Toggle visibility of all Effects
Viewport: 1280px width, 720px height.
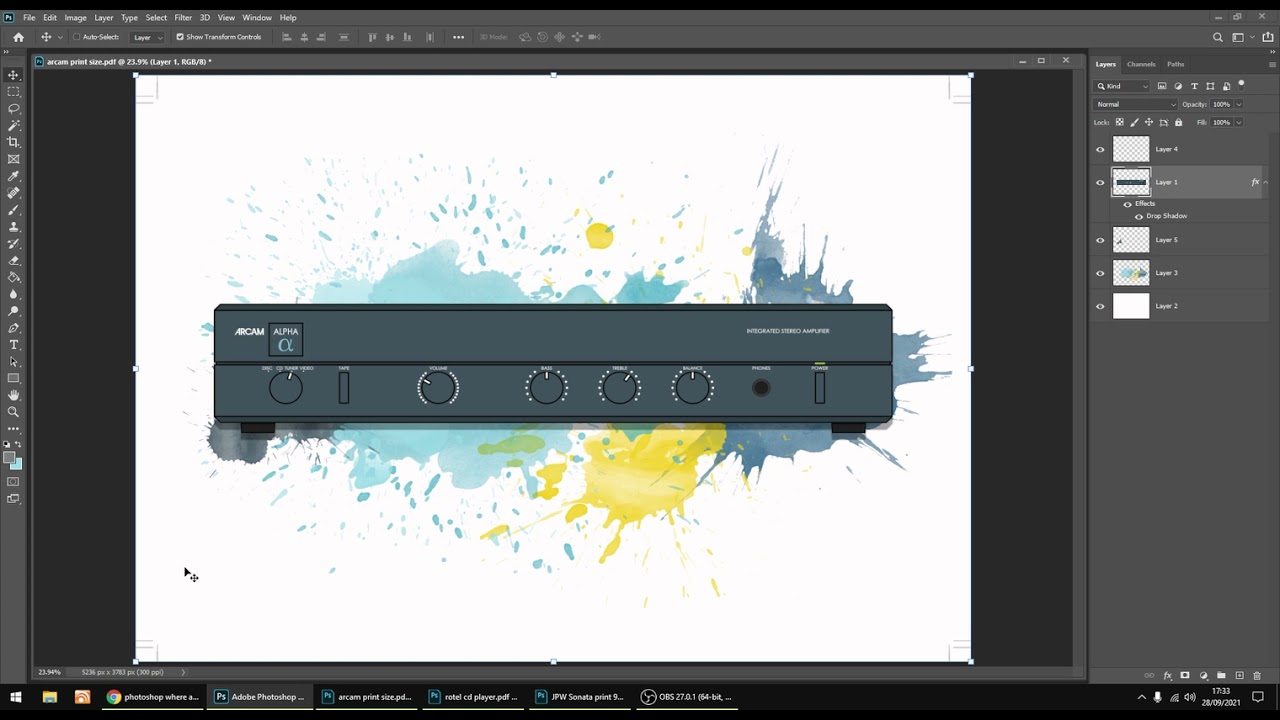[x=1127, y=204]
